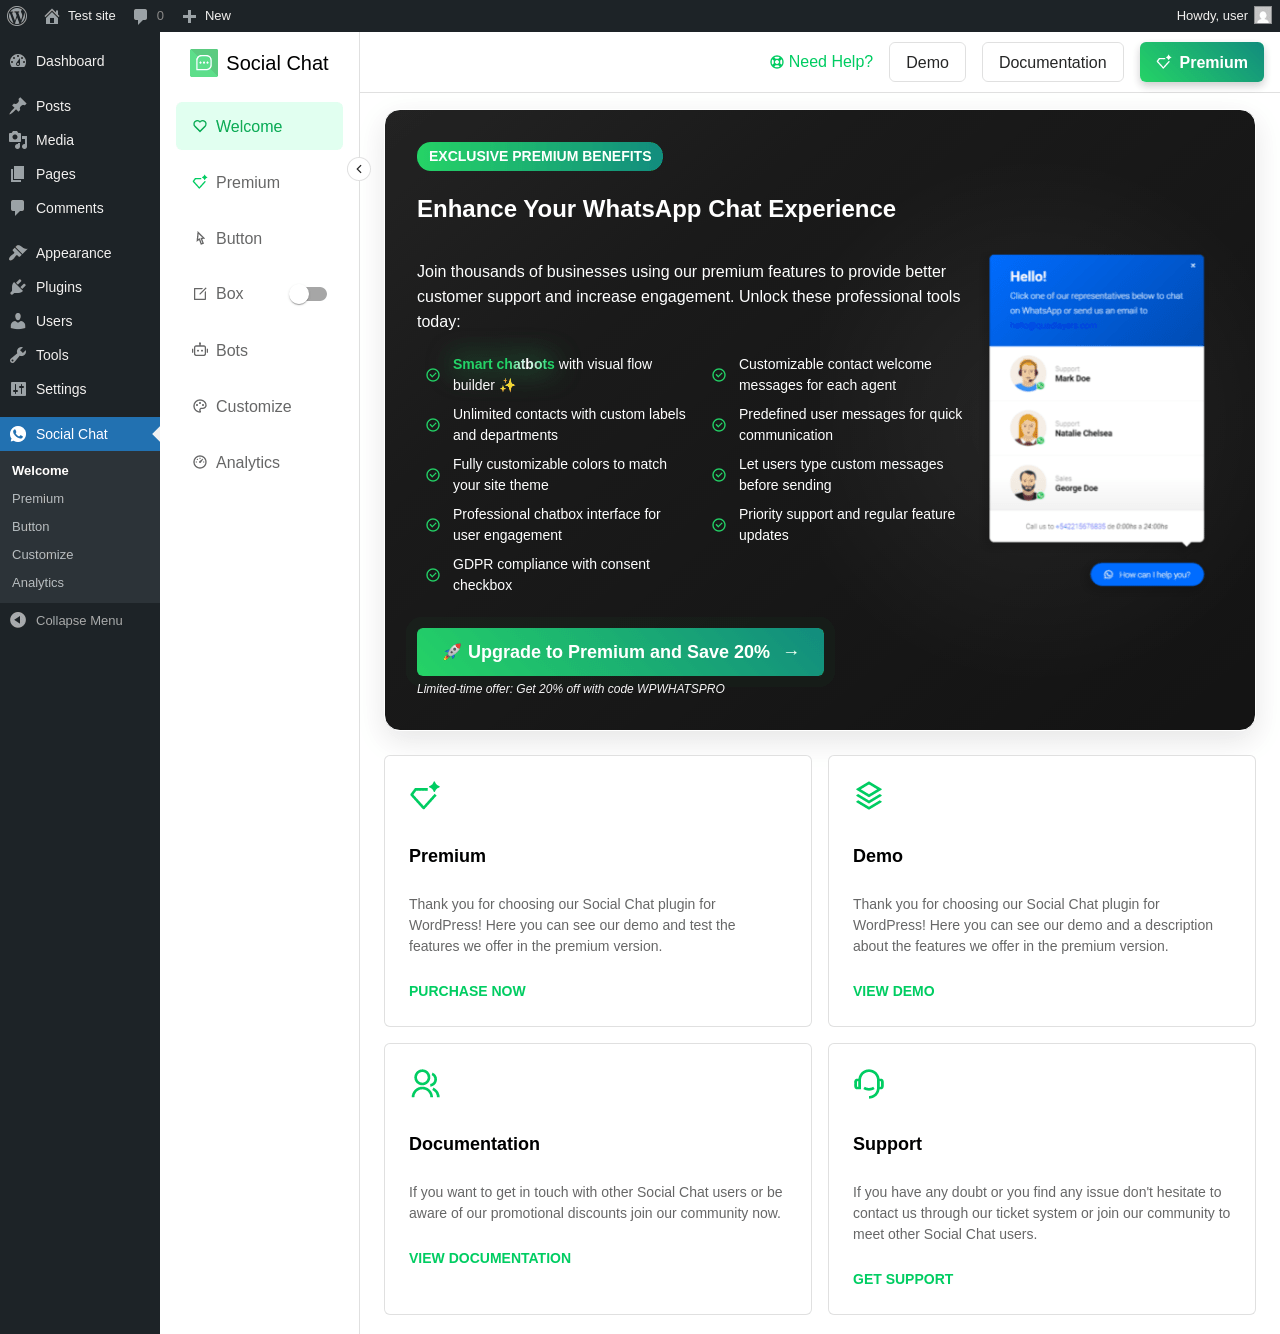
Task: Click the New content button
Action: tap(207, 16)
